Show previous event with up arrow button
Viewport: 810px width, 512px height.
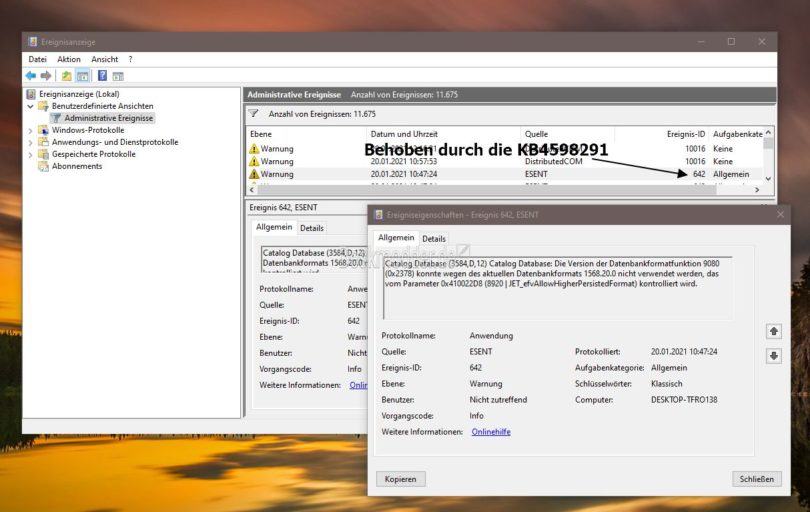coord(773,331)
